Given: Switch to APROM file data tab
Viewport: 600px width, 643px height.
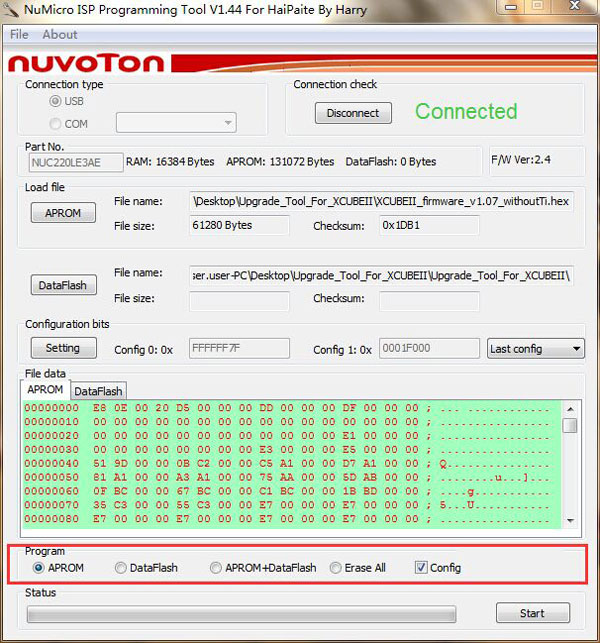Looking at the screenshot, I should (x=45, y=390).
